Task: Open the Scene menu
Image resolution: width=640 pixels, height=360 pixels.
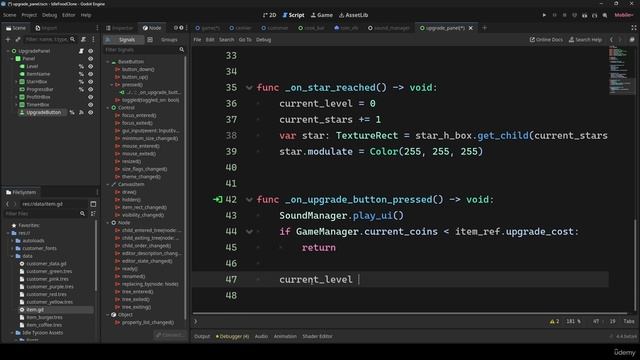Action: tap(9, 15)
